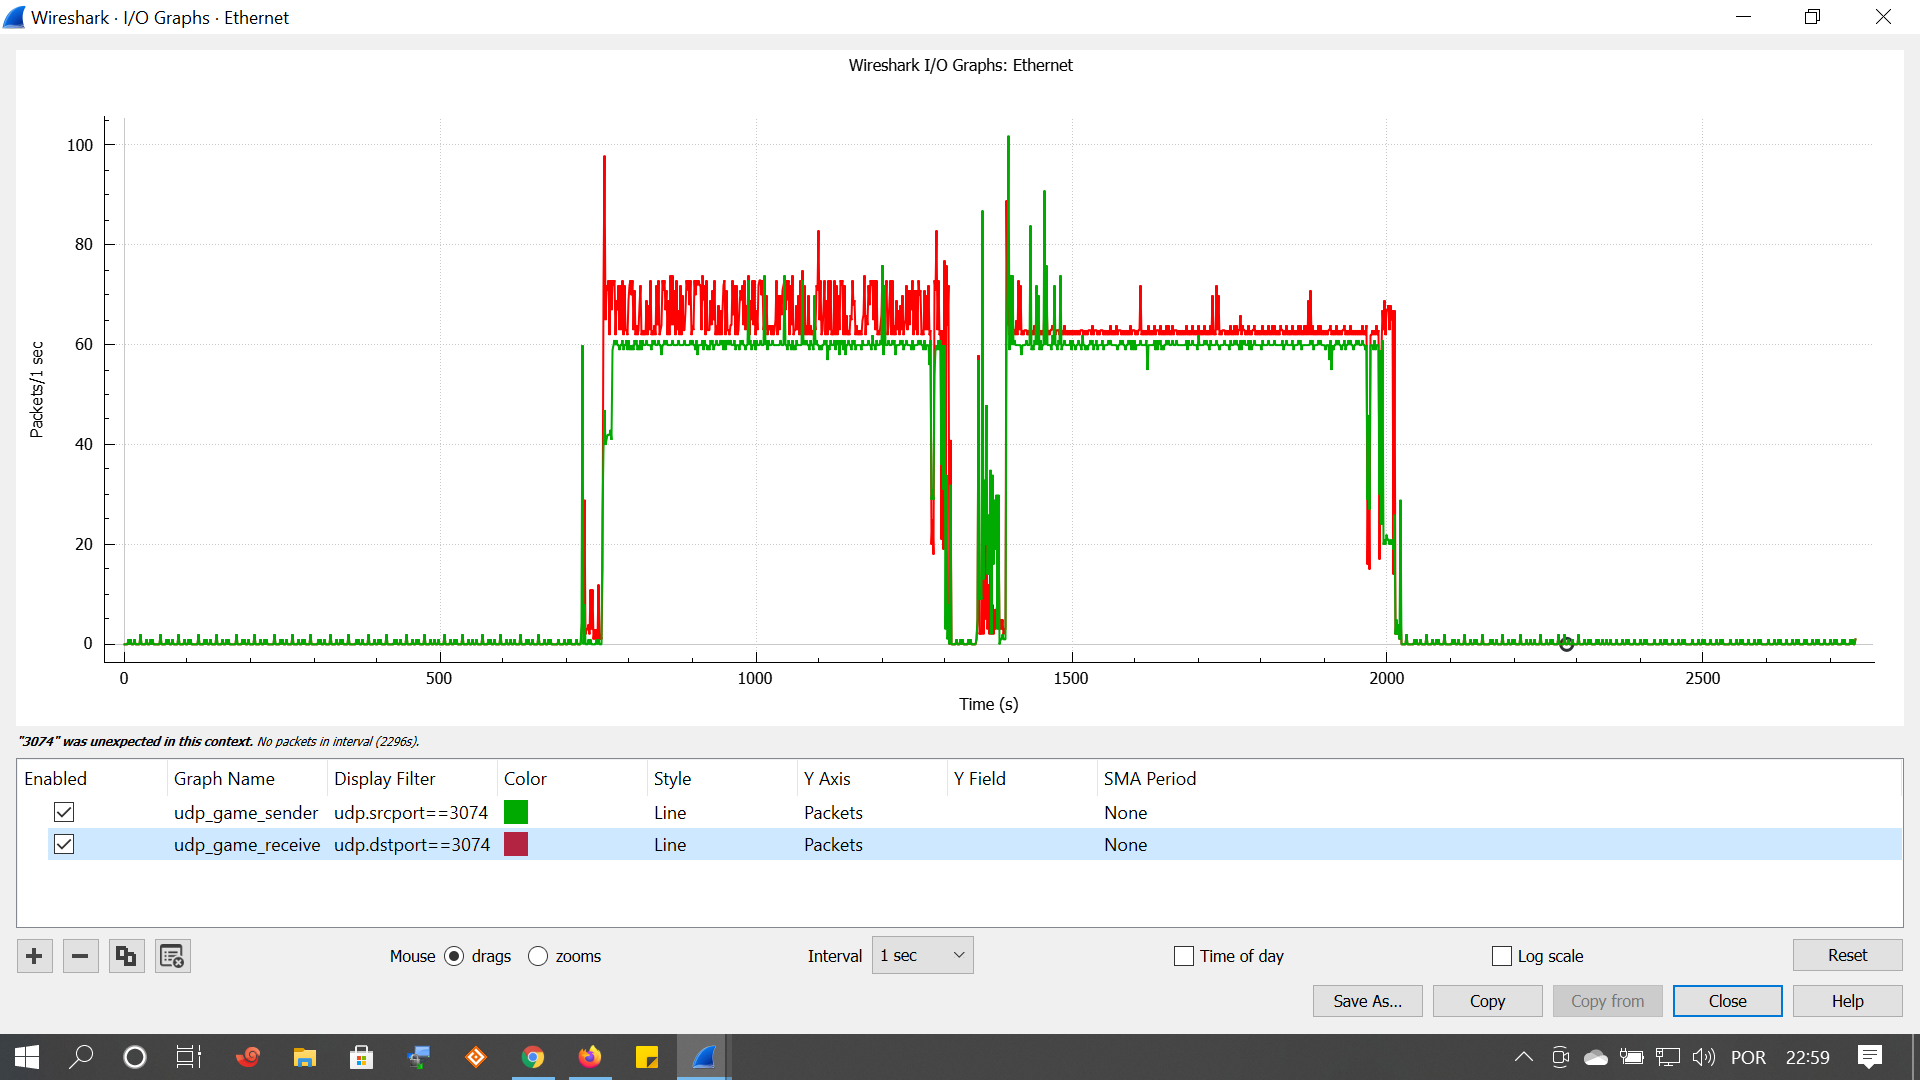
Task: Click the 22:59 clock on the taskbar
Action: (1808, 1057)
